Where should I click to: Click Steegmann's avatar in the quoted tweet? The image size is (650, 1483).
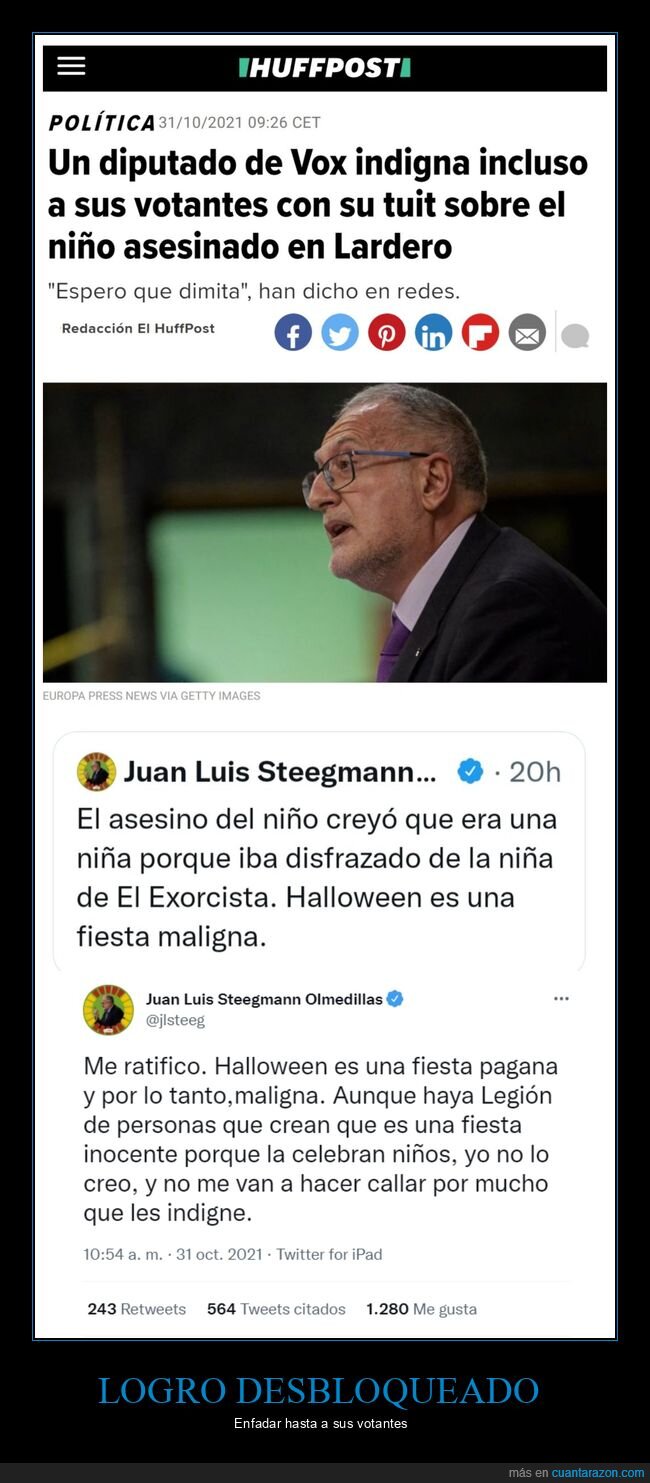coord(96,772)
